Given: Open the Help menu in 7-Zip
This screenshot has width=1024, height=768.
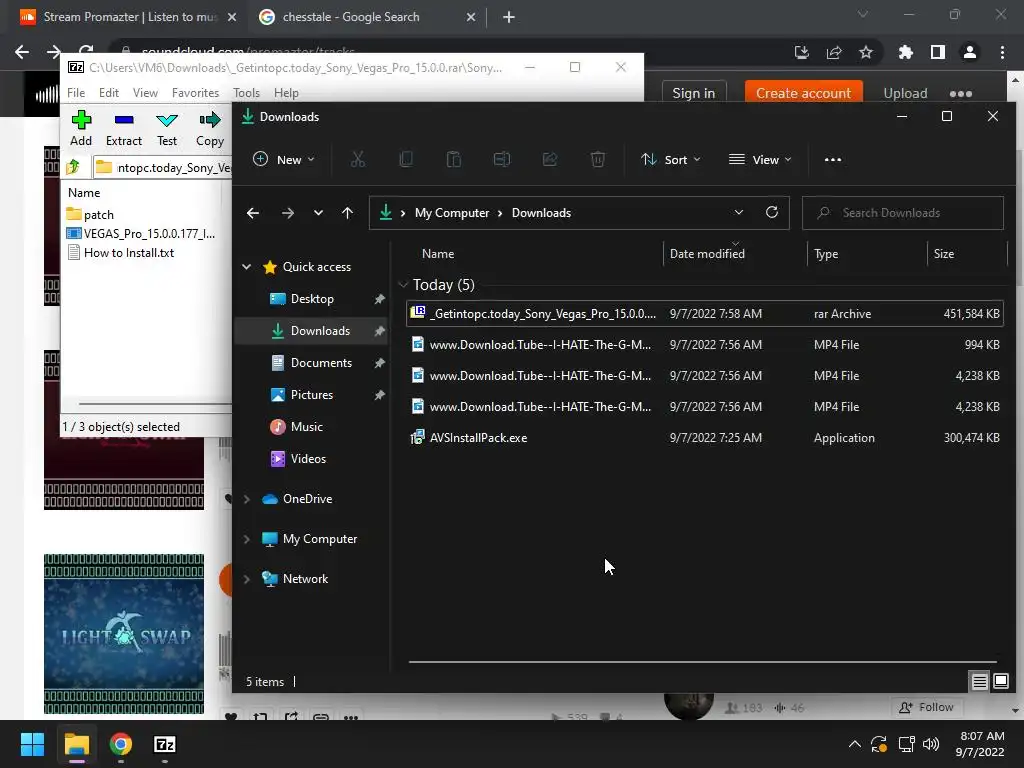Looking at the screenshot, I should point(286,93).
